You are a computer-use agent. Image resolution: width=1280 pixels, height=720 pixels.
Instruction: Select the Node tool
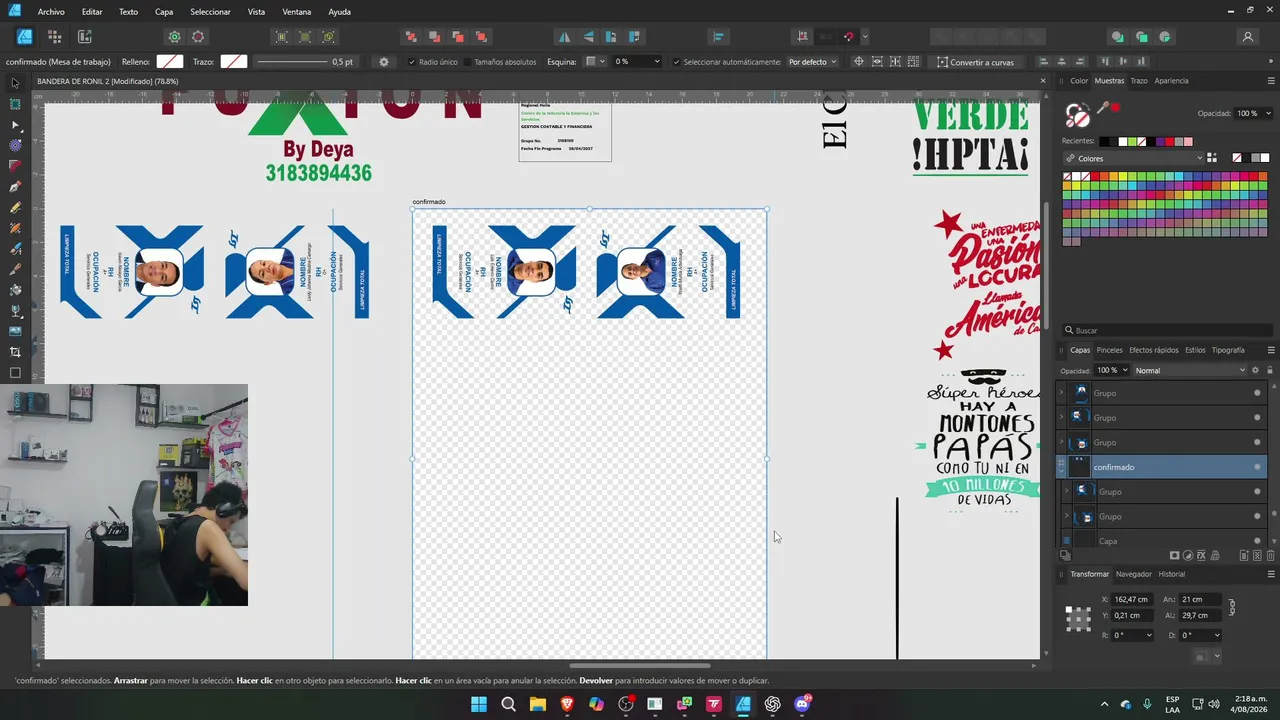click(15, 125)
